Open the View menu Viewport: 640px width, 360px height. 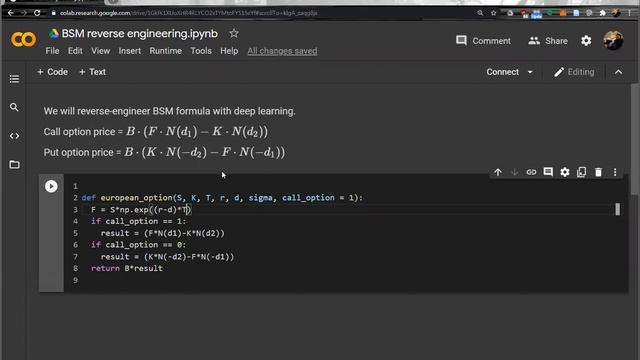pos(100,51)
